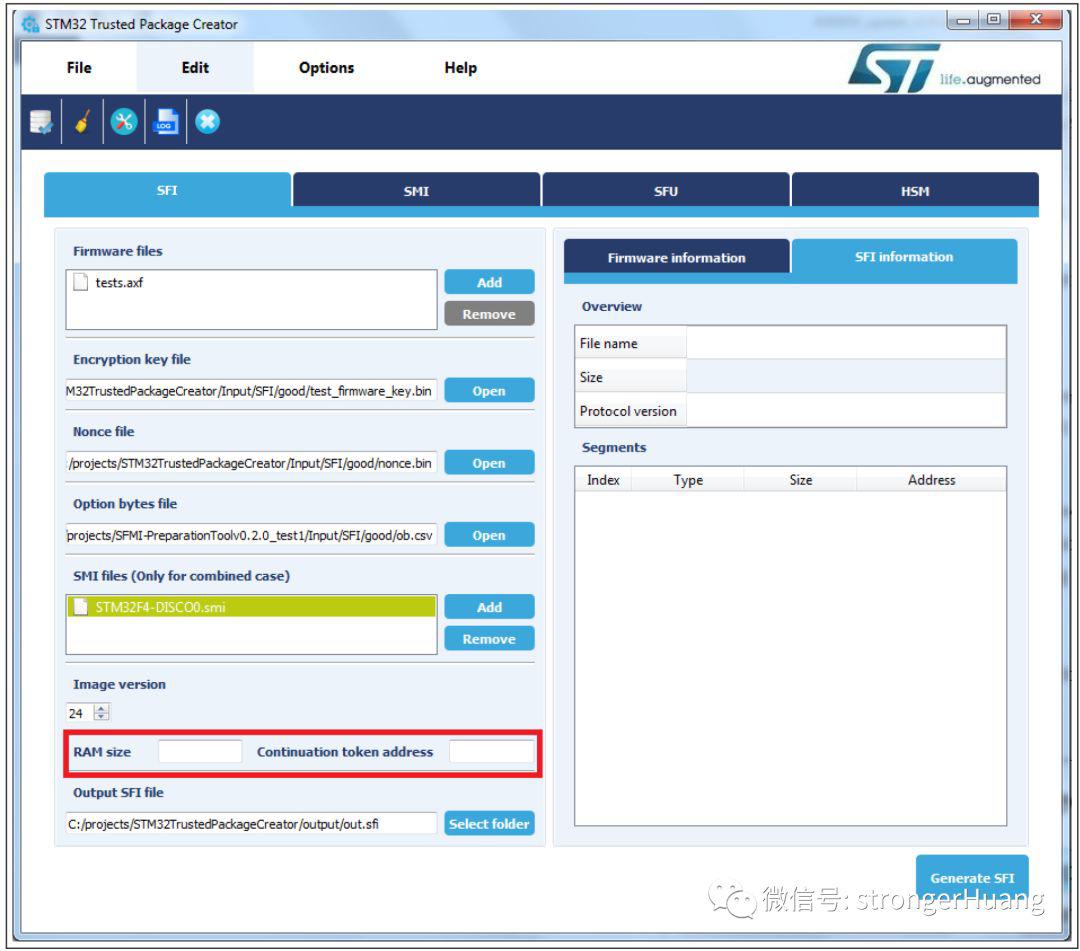Viewport: 1080px width, 951px height.
Task: Click the Continuation token address field
Action: coord(491,751)
